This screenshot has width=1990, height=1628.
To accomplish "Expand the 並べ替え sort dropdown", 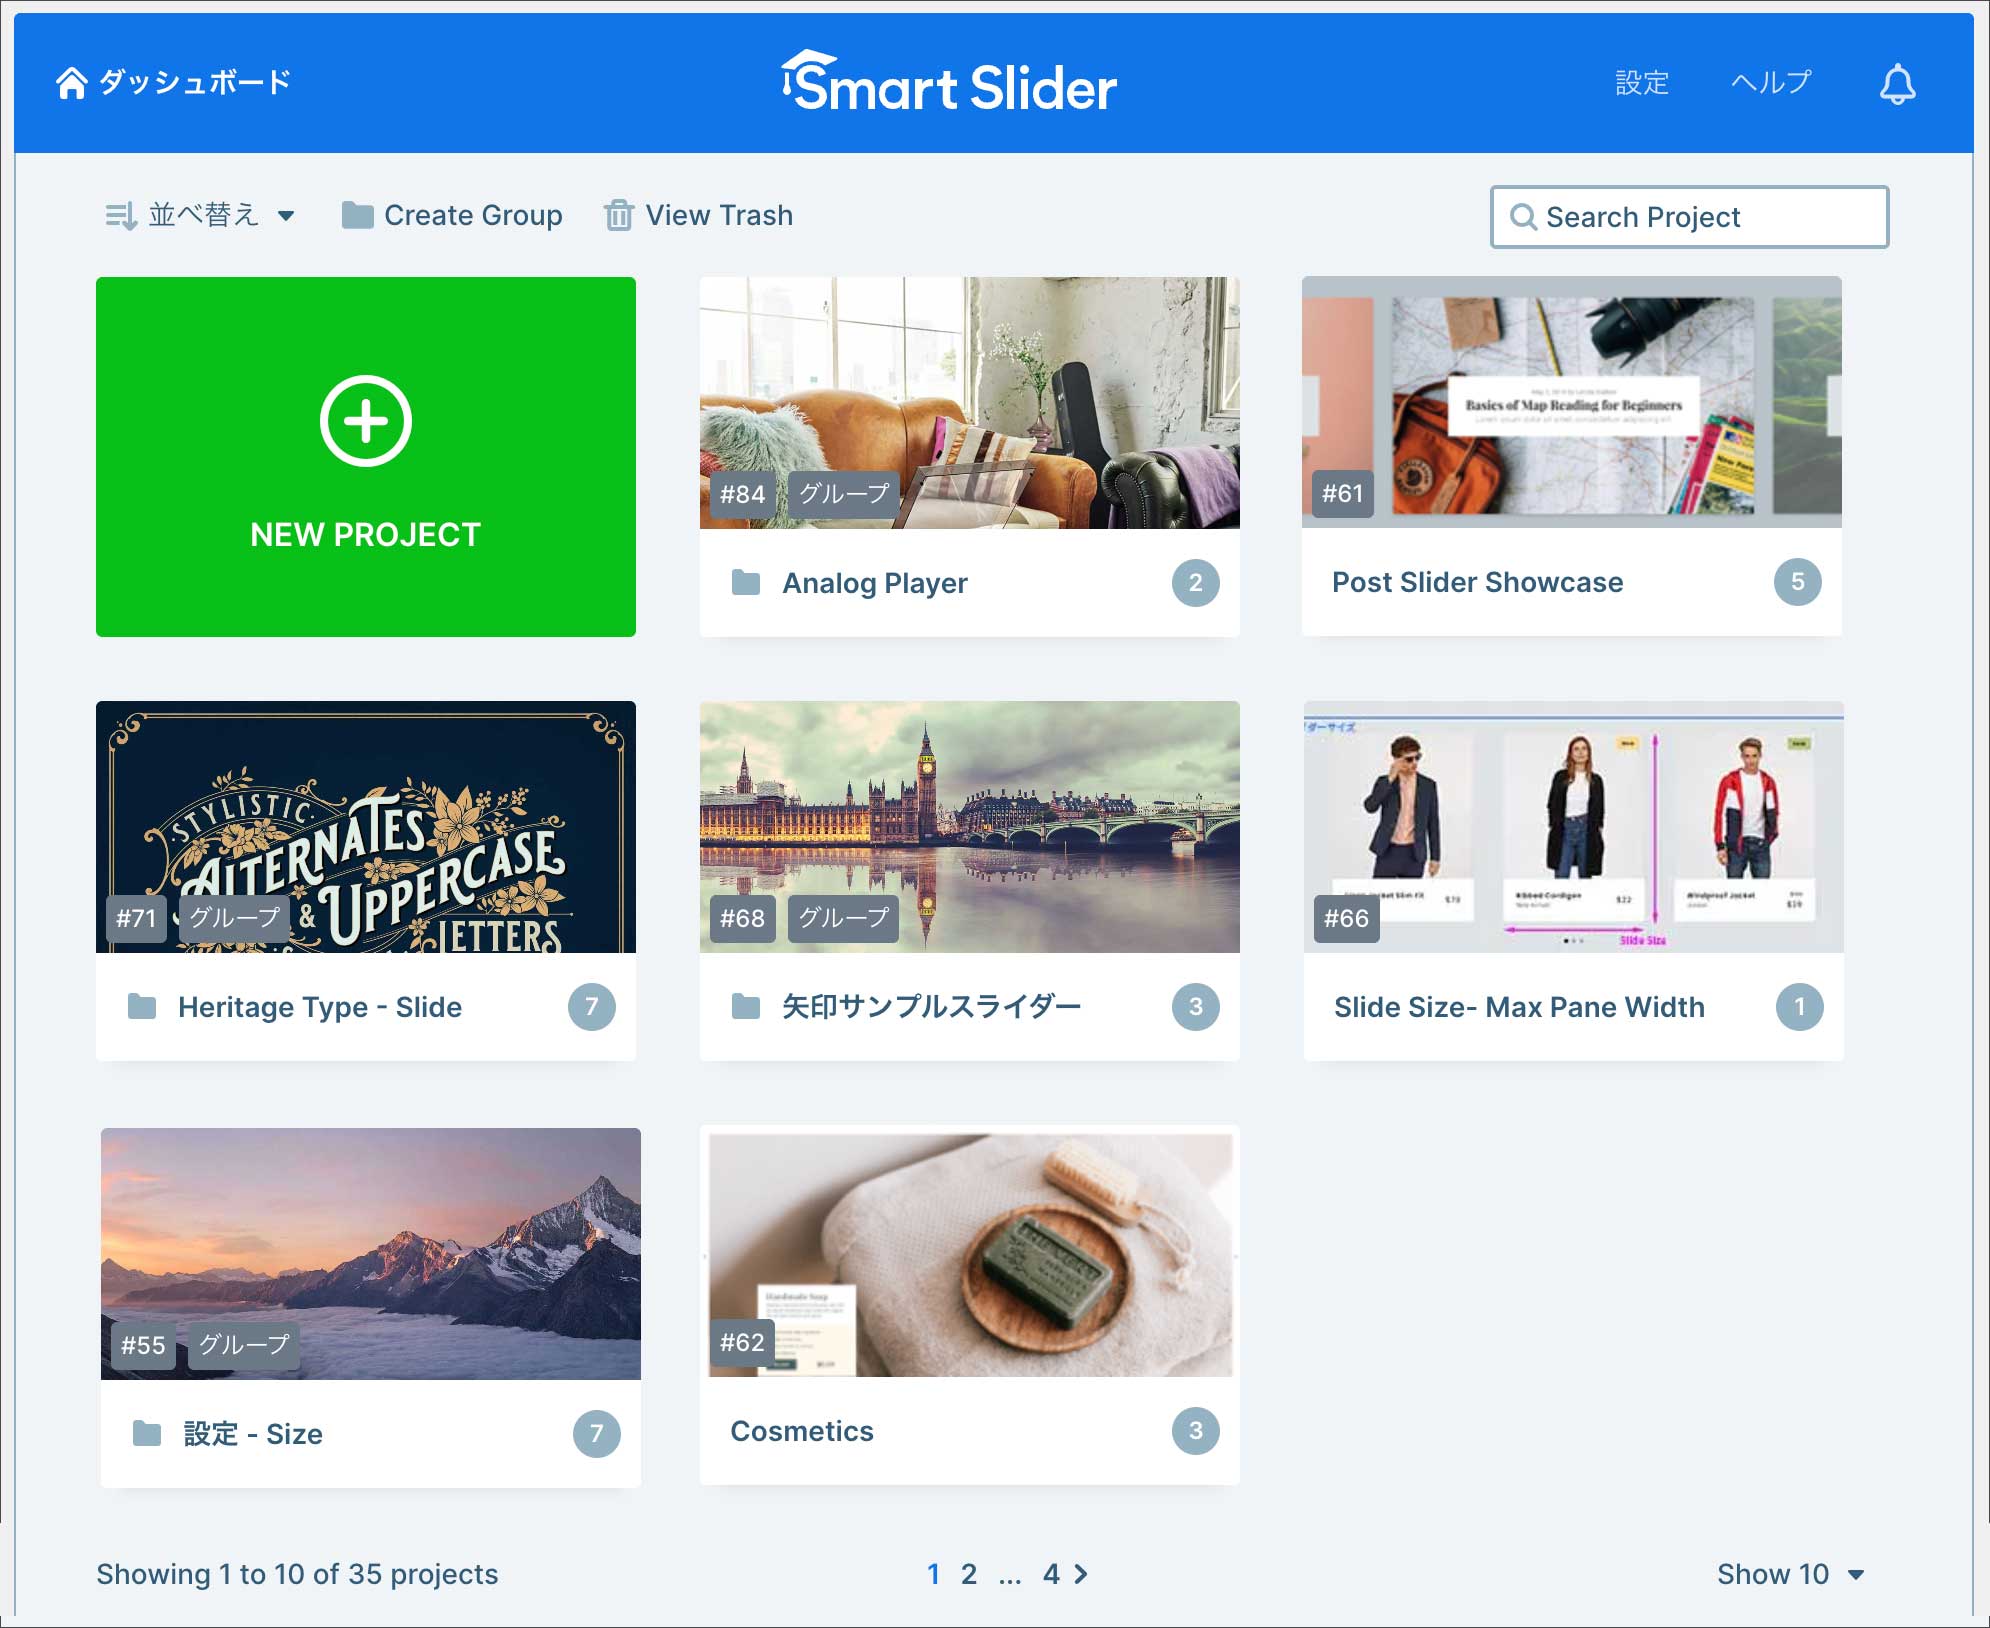I will pos(286,215).
